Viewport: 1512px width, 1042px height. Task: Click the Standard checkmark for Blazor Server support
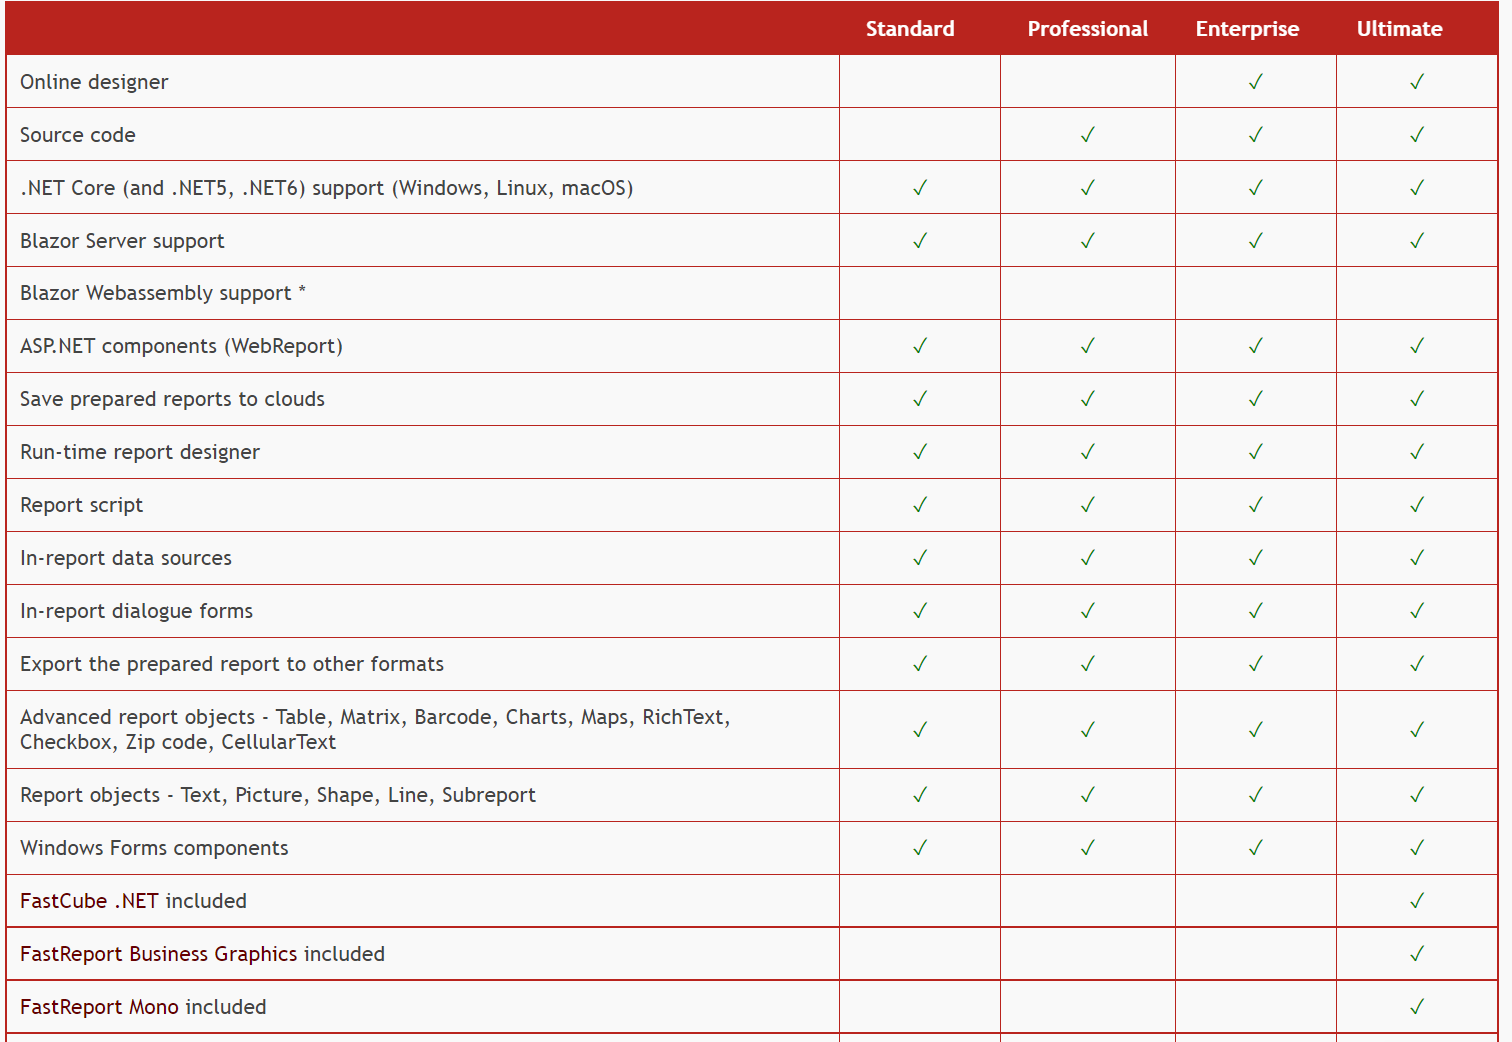[x=919, y=241]
